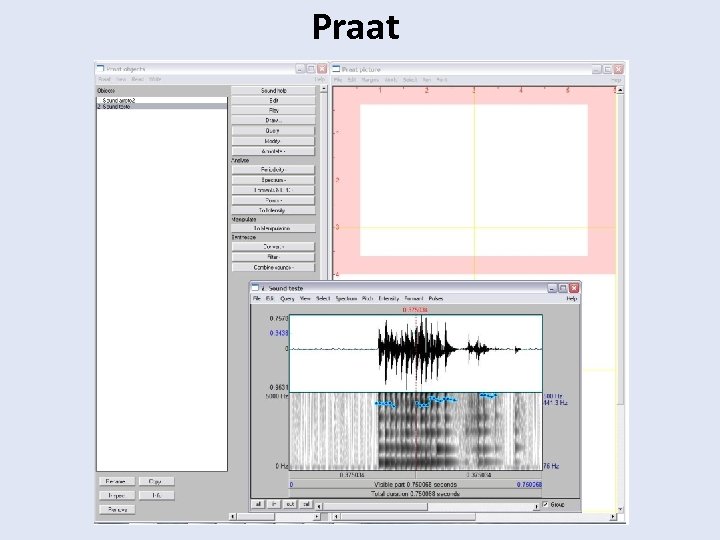This screenshot has width=720, height=540.
Task: Open View menu in Sound teste editor
Action: [305, 298]
